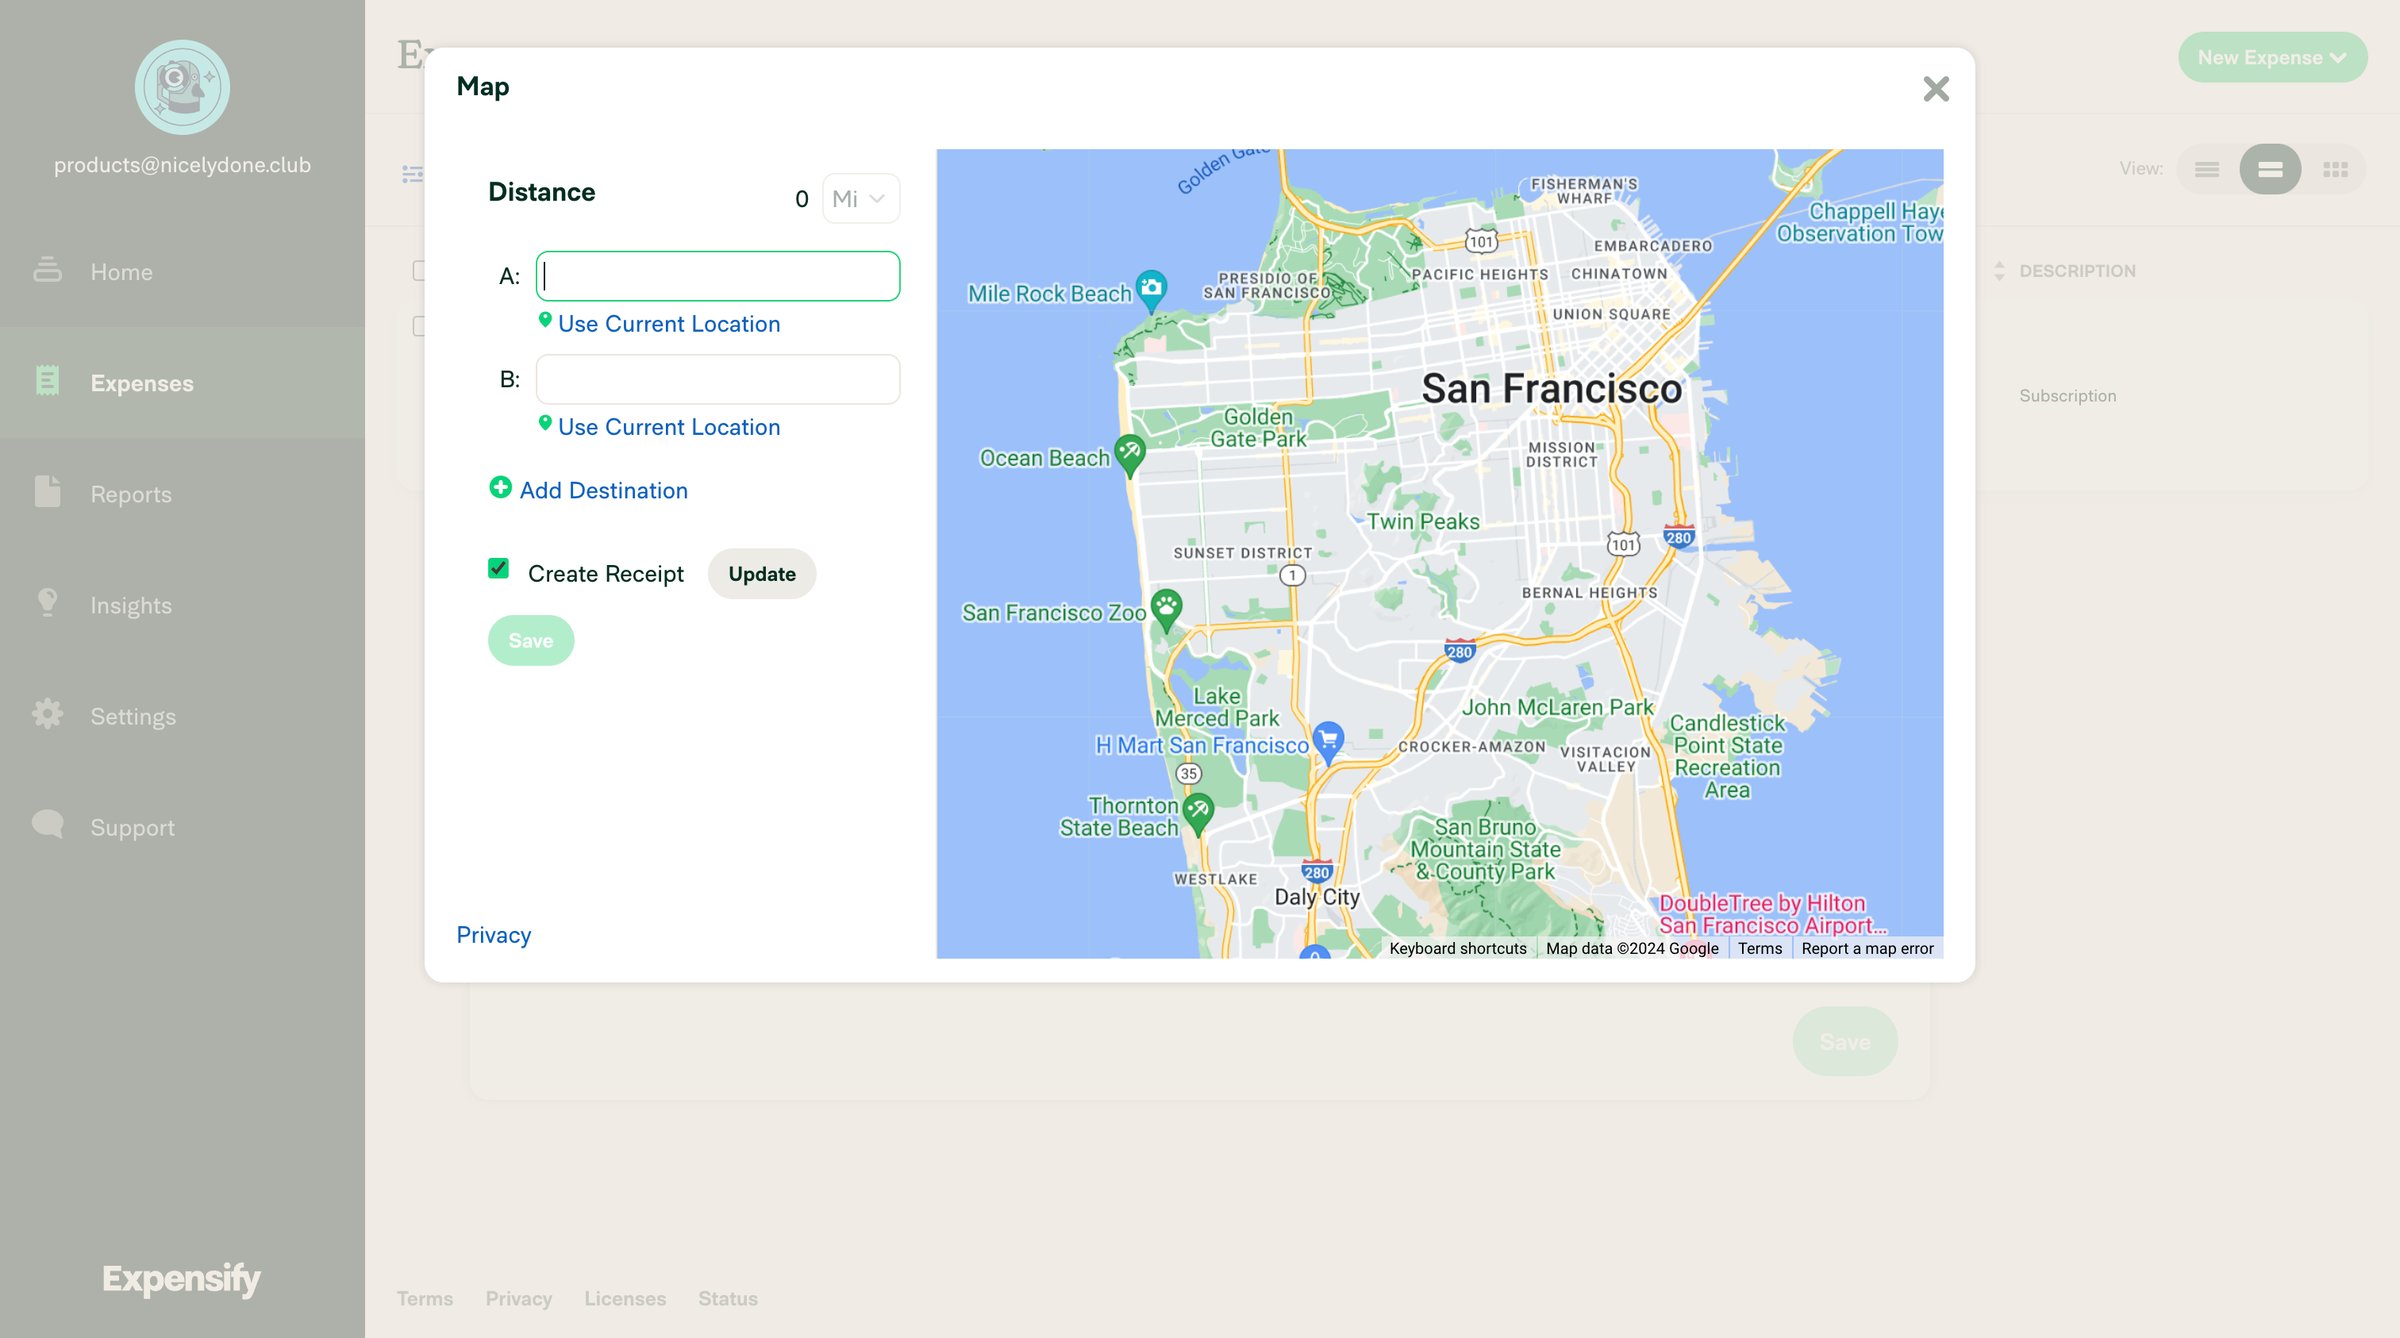This screenshot has height=1338, width=2400.
Task: Click the Settings gear sidebar icon
Action: click(x=47, y=713)
